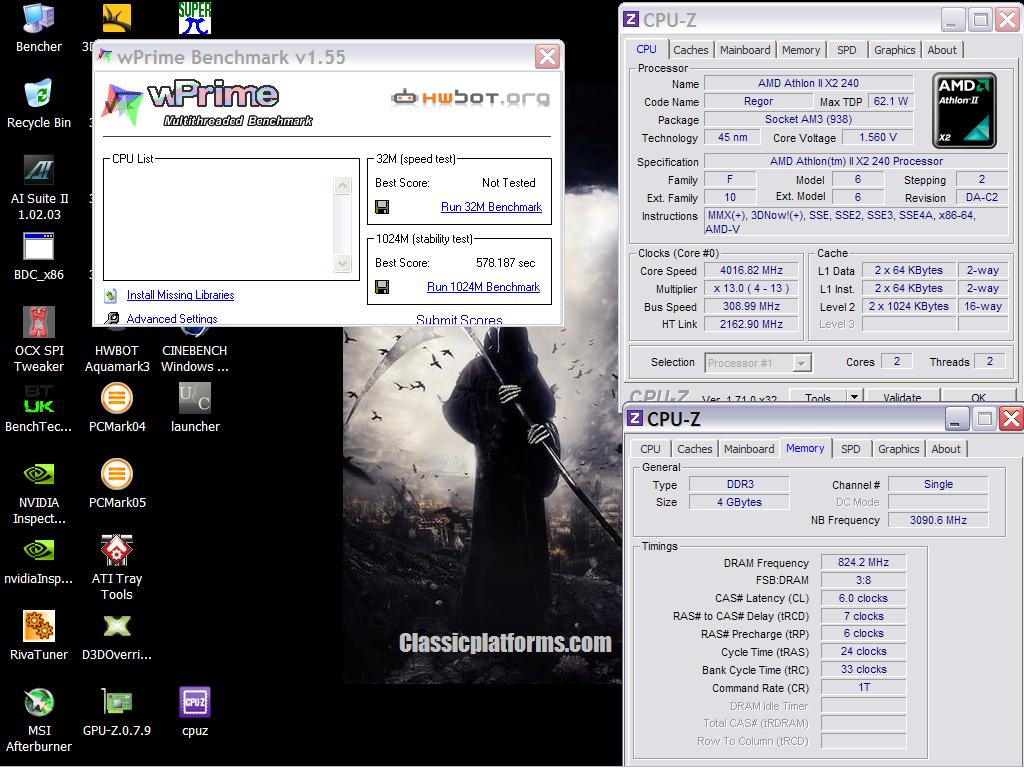1024x768 pixels.
Task: Open the D3DOverrider desktop icon
Action: (117, 636)
